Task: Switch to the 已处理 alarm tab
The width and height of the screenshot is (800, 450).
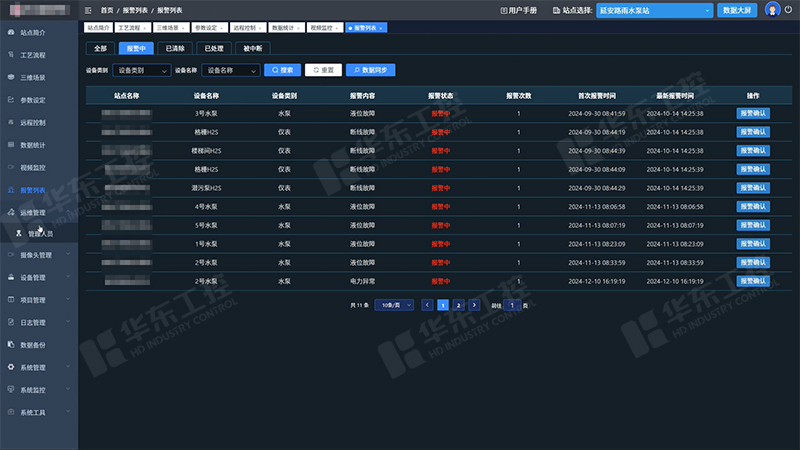Action: [x=214, y=48]
